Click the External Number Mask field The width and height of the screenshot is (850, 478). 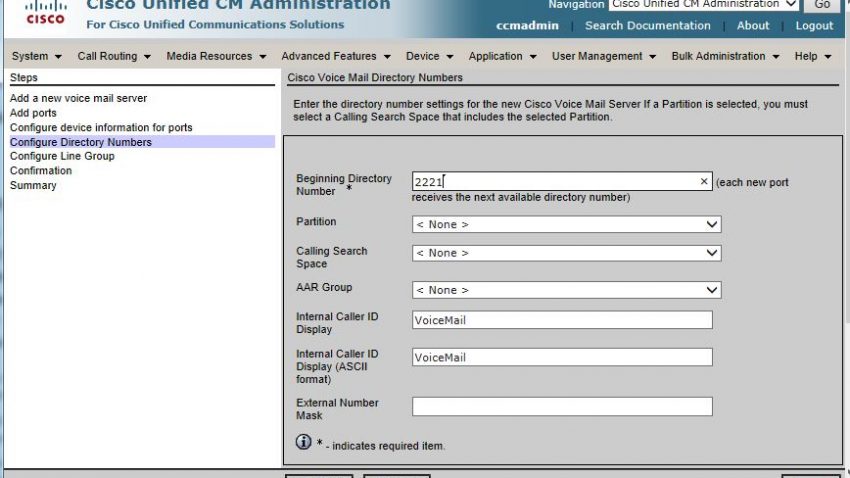(562, 407)
